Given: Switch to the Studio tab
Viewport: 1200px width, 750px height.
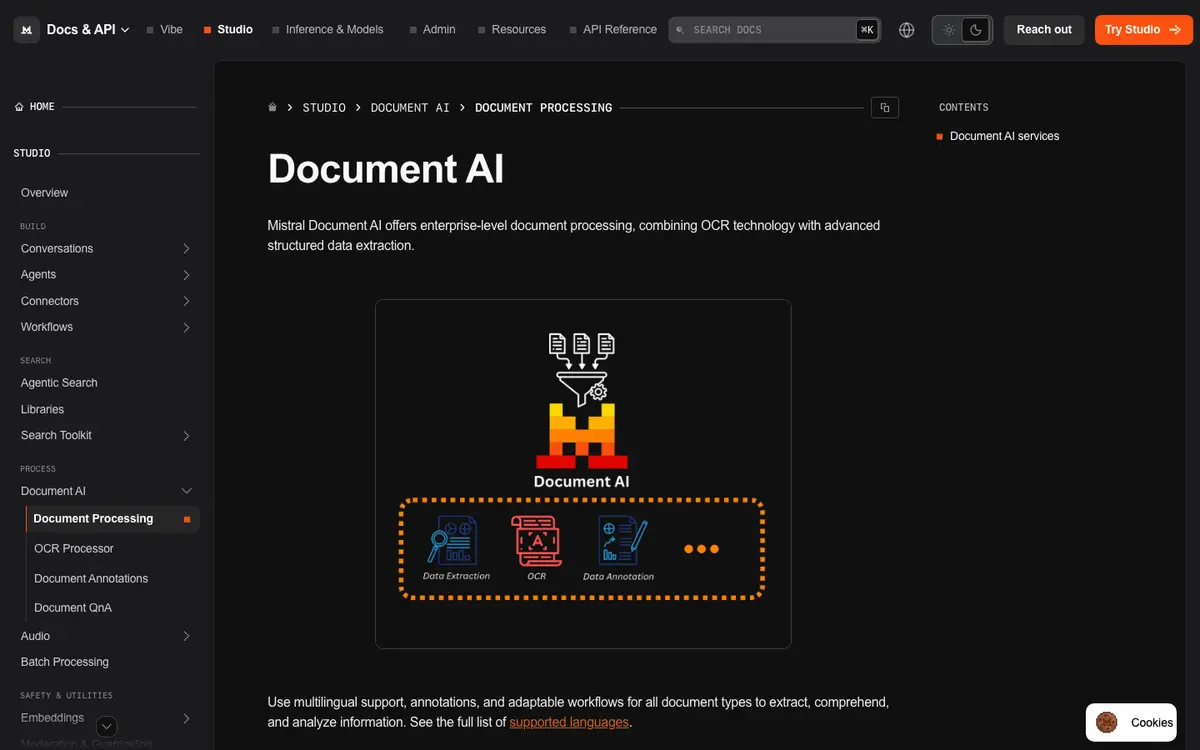Looking at the screenshot, I should point(228,30).
